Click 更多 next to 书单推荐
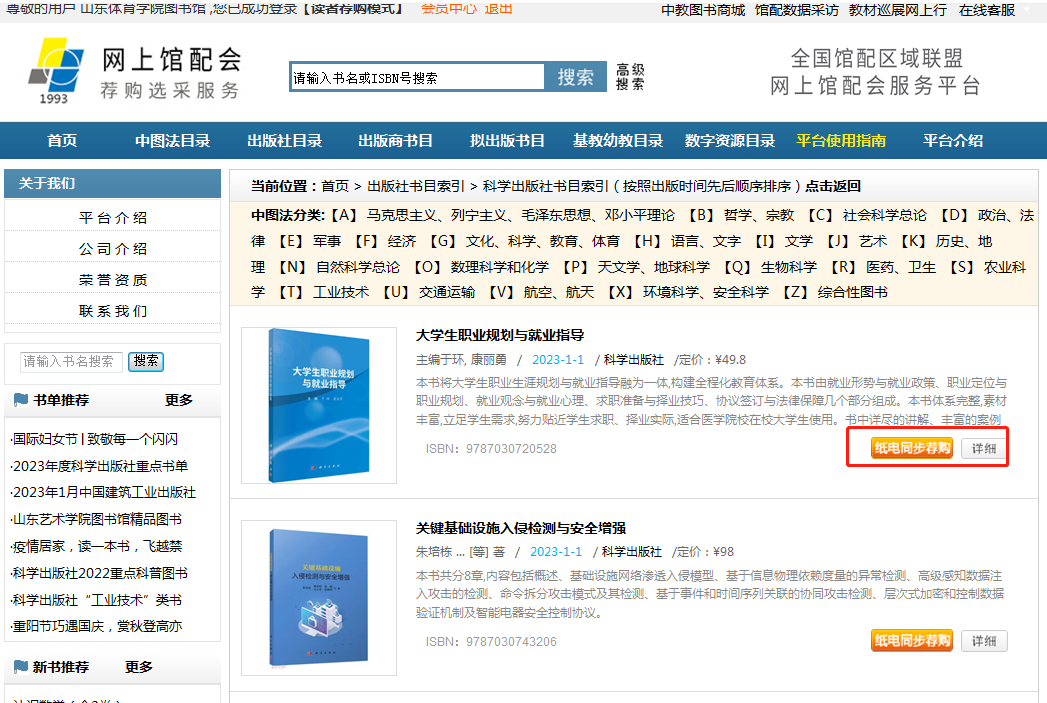The image size is (1047, 703). [179, 400]
